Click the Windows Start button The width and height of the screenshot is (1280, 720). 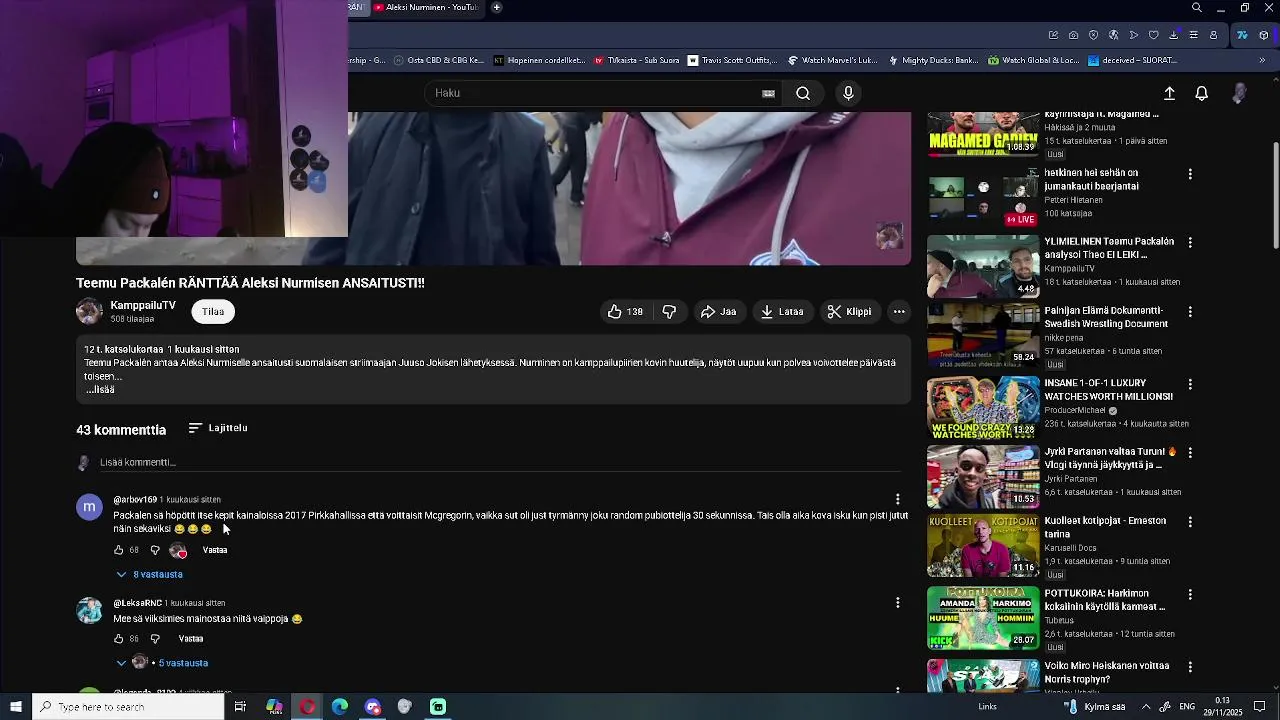click(x=16, y=707)
